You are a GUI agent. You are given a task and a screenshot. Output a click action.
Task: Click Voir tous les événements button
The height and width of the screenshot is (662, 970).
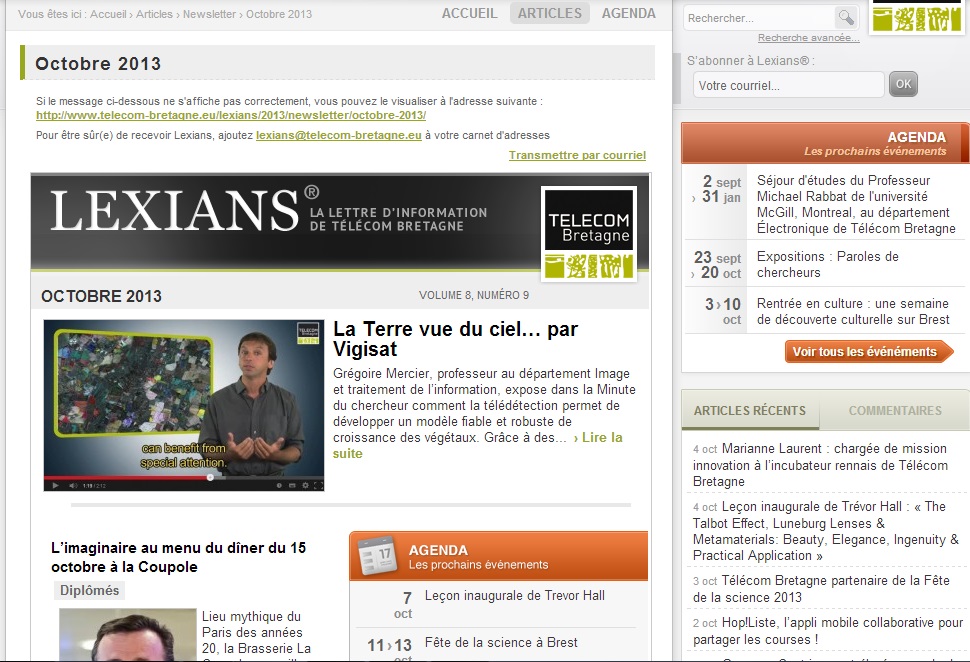(869, 351)
